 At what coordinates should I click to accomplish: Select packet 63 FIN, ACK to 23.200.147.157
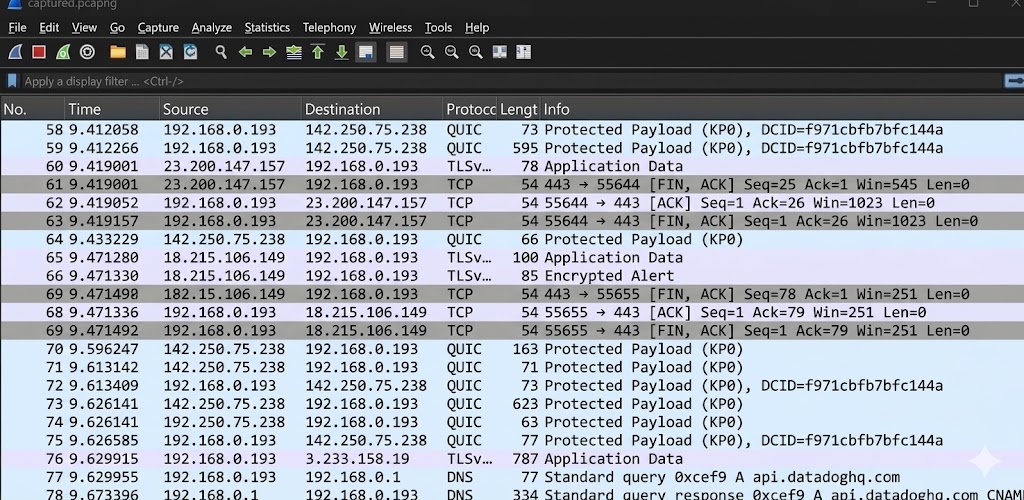(512, 221)
